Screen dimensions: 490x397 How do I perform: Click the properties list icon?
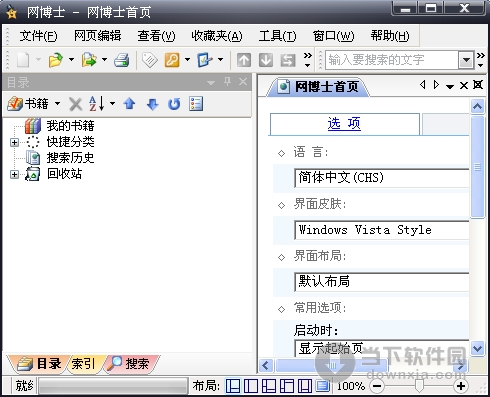click(x=196, y=104)
